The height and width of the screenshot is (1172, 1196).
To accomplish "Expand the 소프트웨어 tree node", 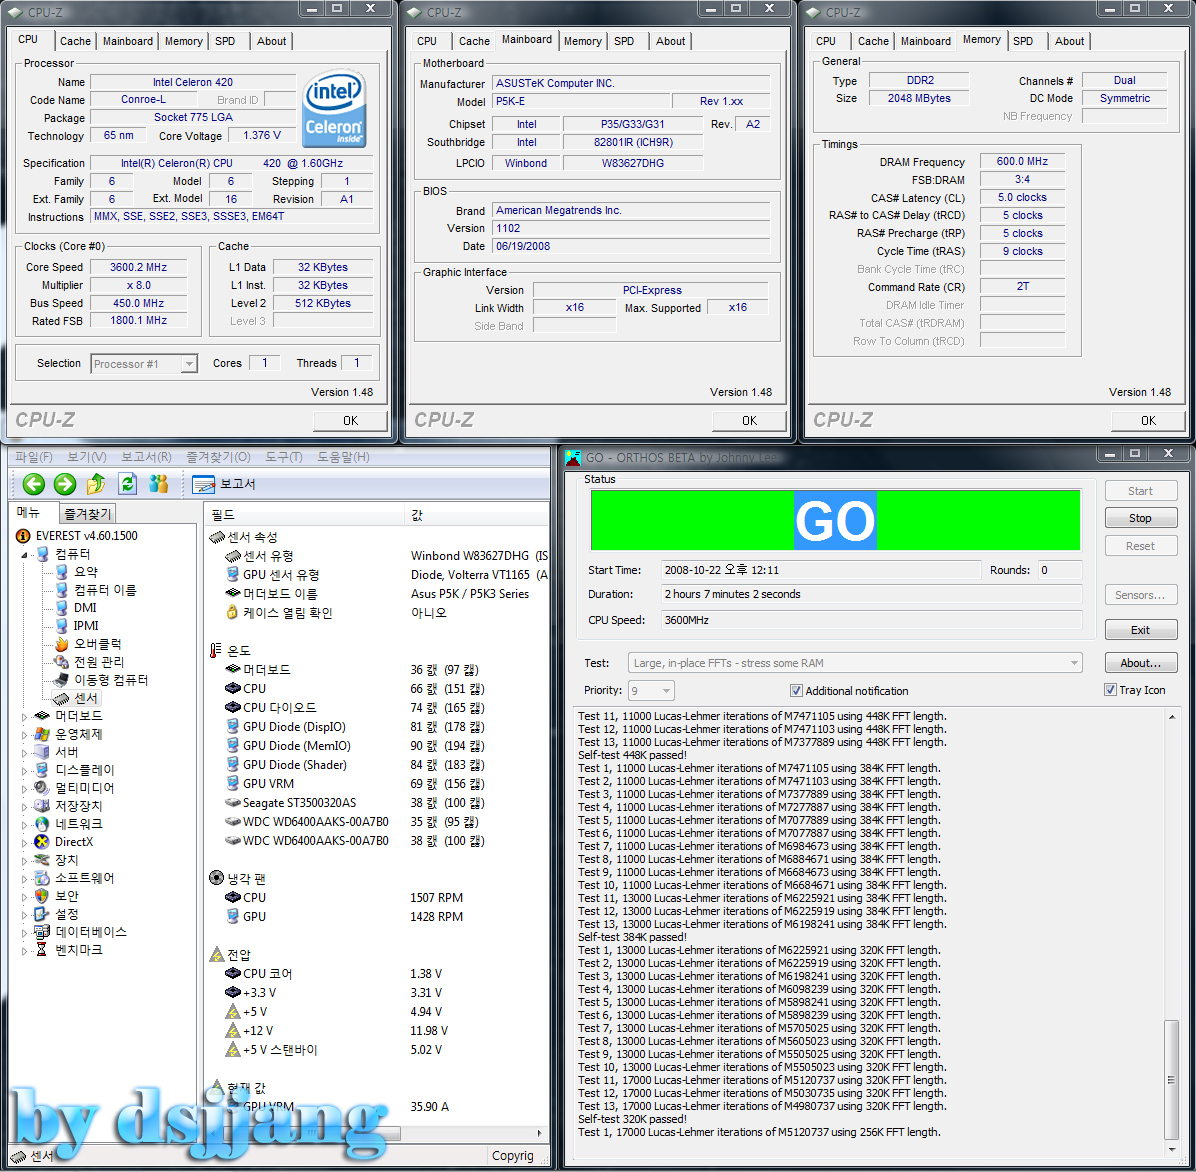I will point(24,878).
